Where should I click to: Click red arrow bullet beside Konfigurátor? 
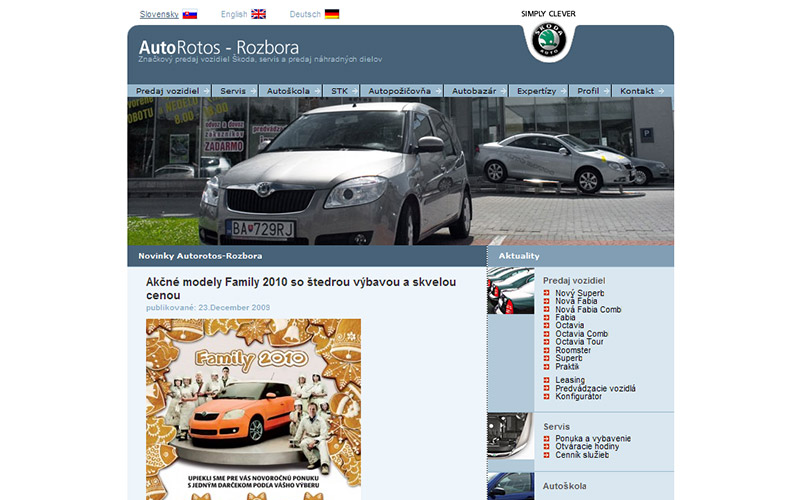click(546, 396)
